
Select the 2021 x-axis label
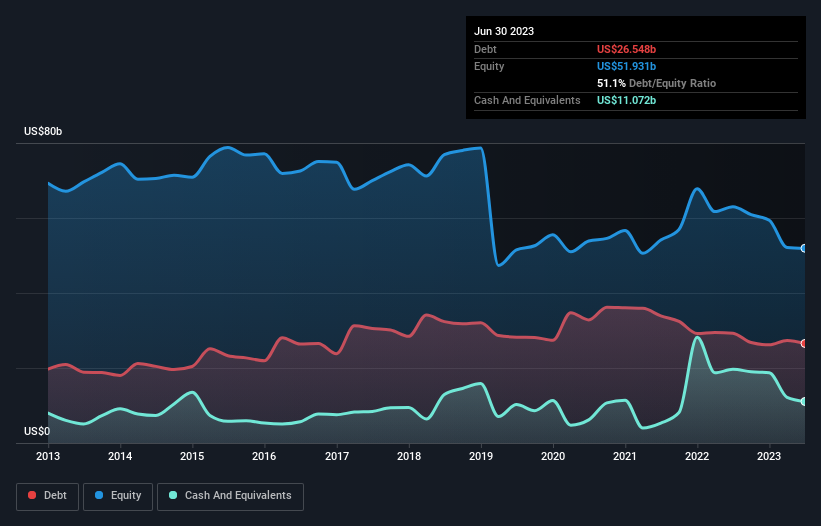click(625, 456)
